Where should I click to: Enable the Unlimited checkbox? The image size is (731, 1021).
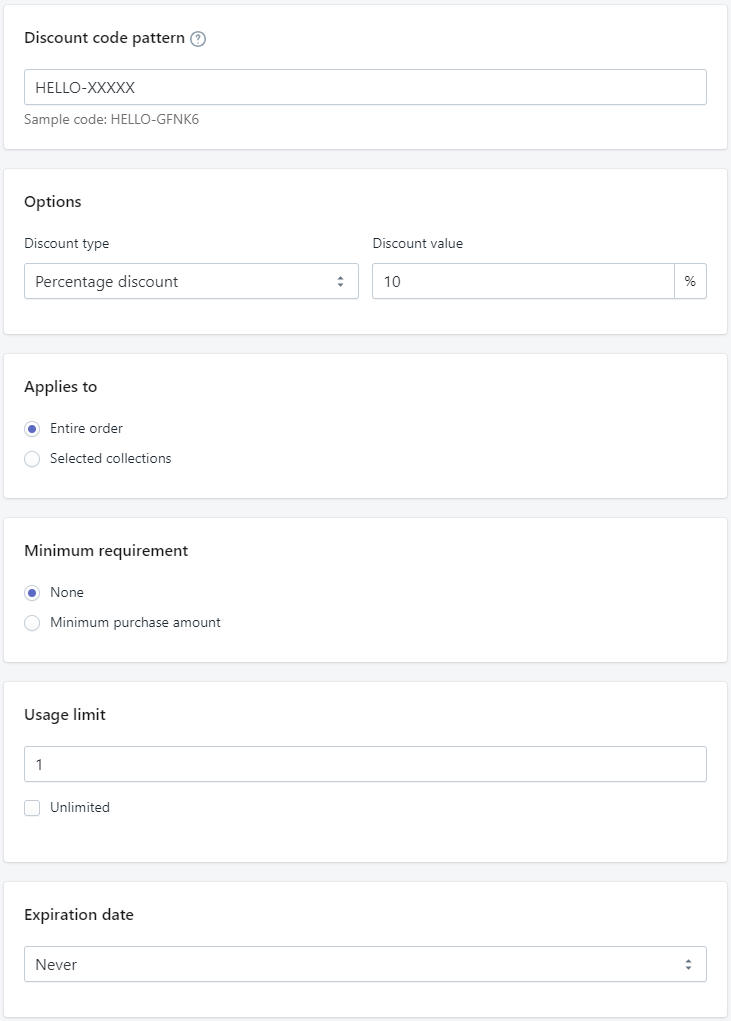[x=31, y=807]
